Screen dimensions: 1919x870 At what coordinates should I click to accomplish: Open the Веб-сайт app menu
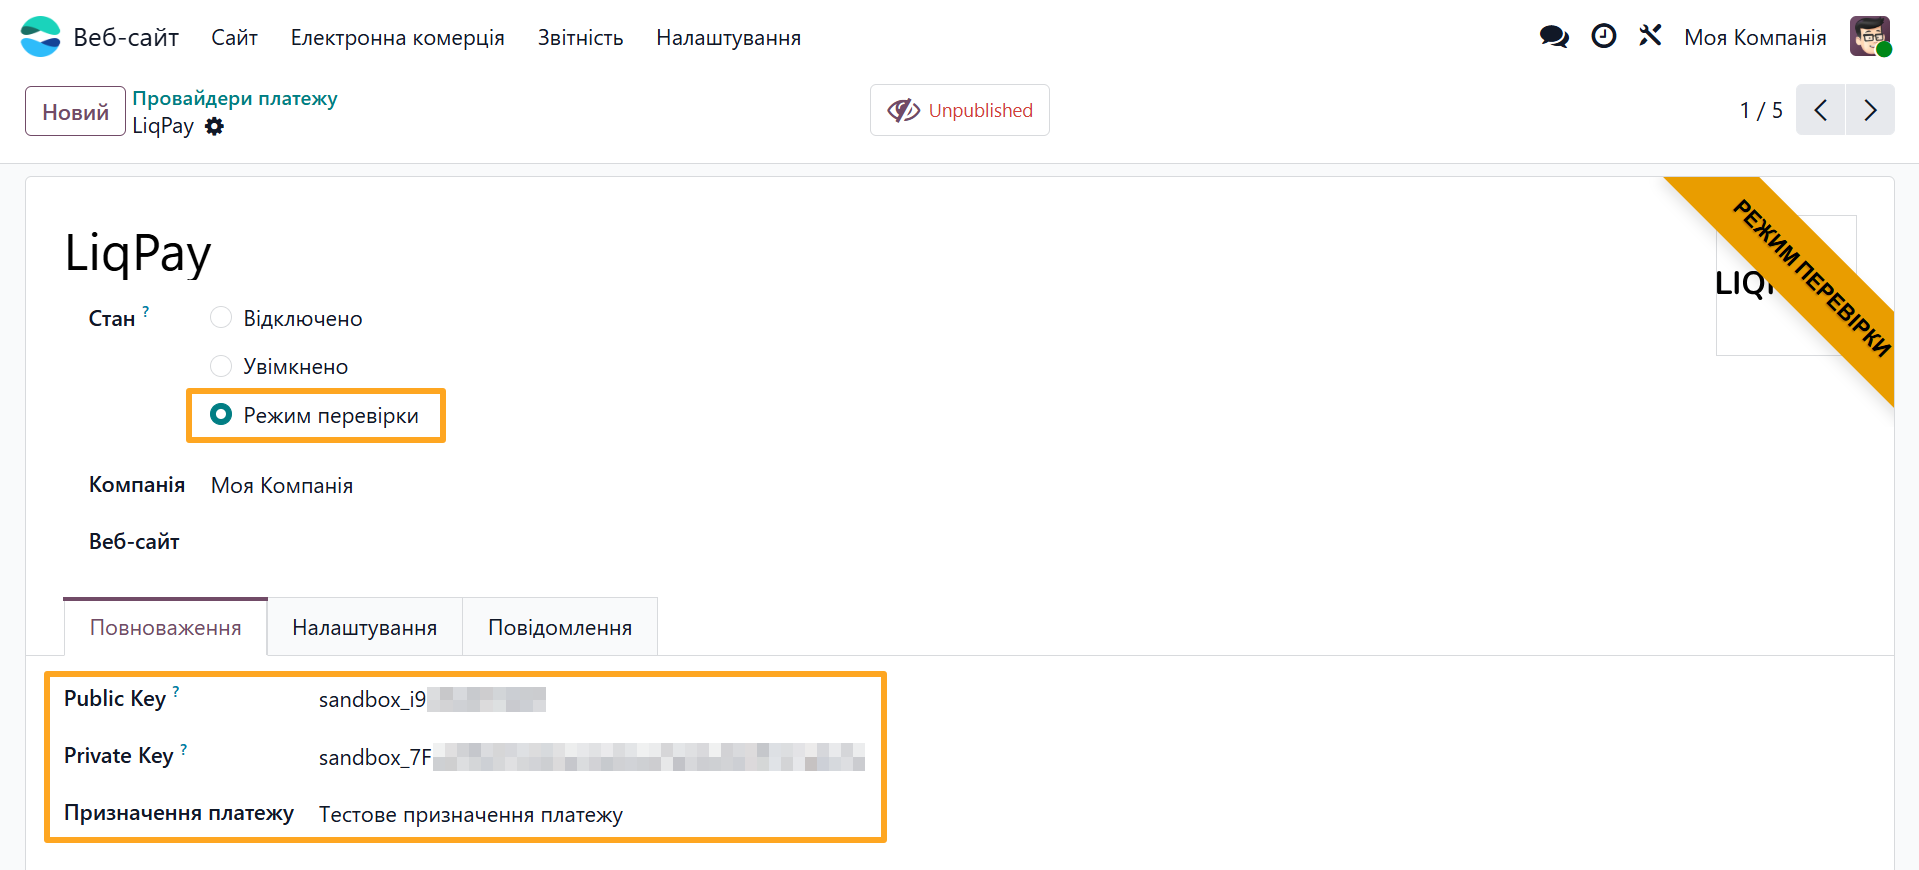(126, 38)
